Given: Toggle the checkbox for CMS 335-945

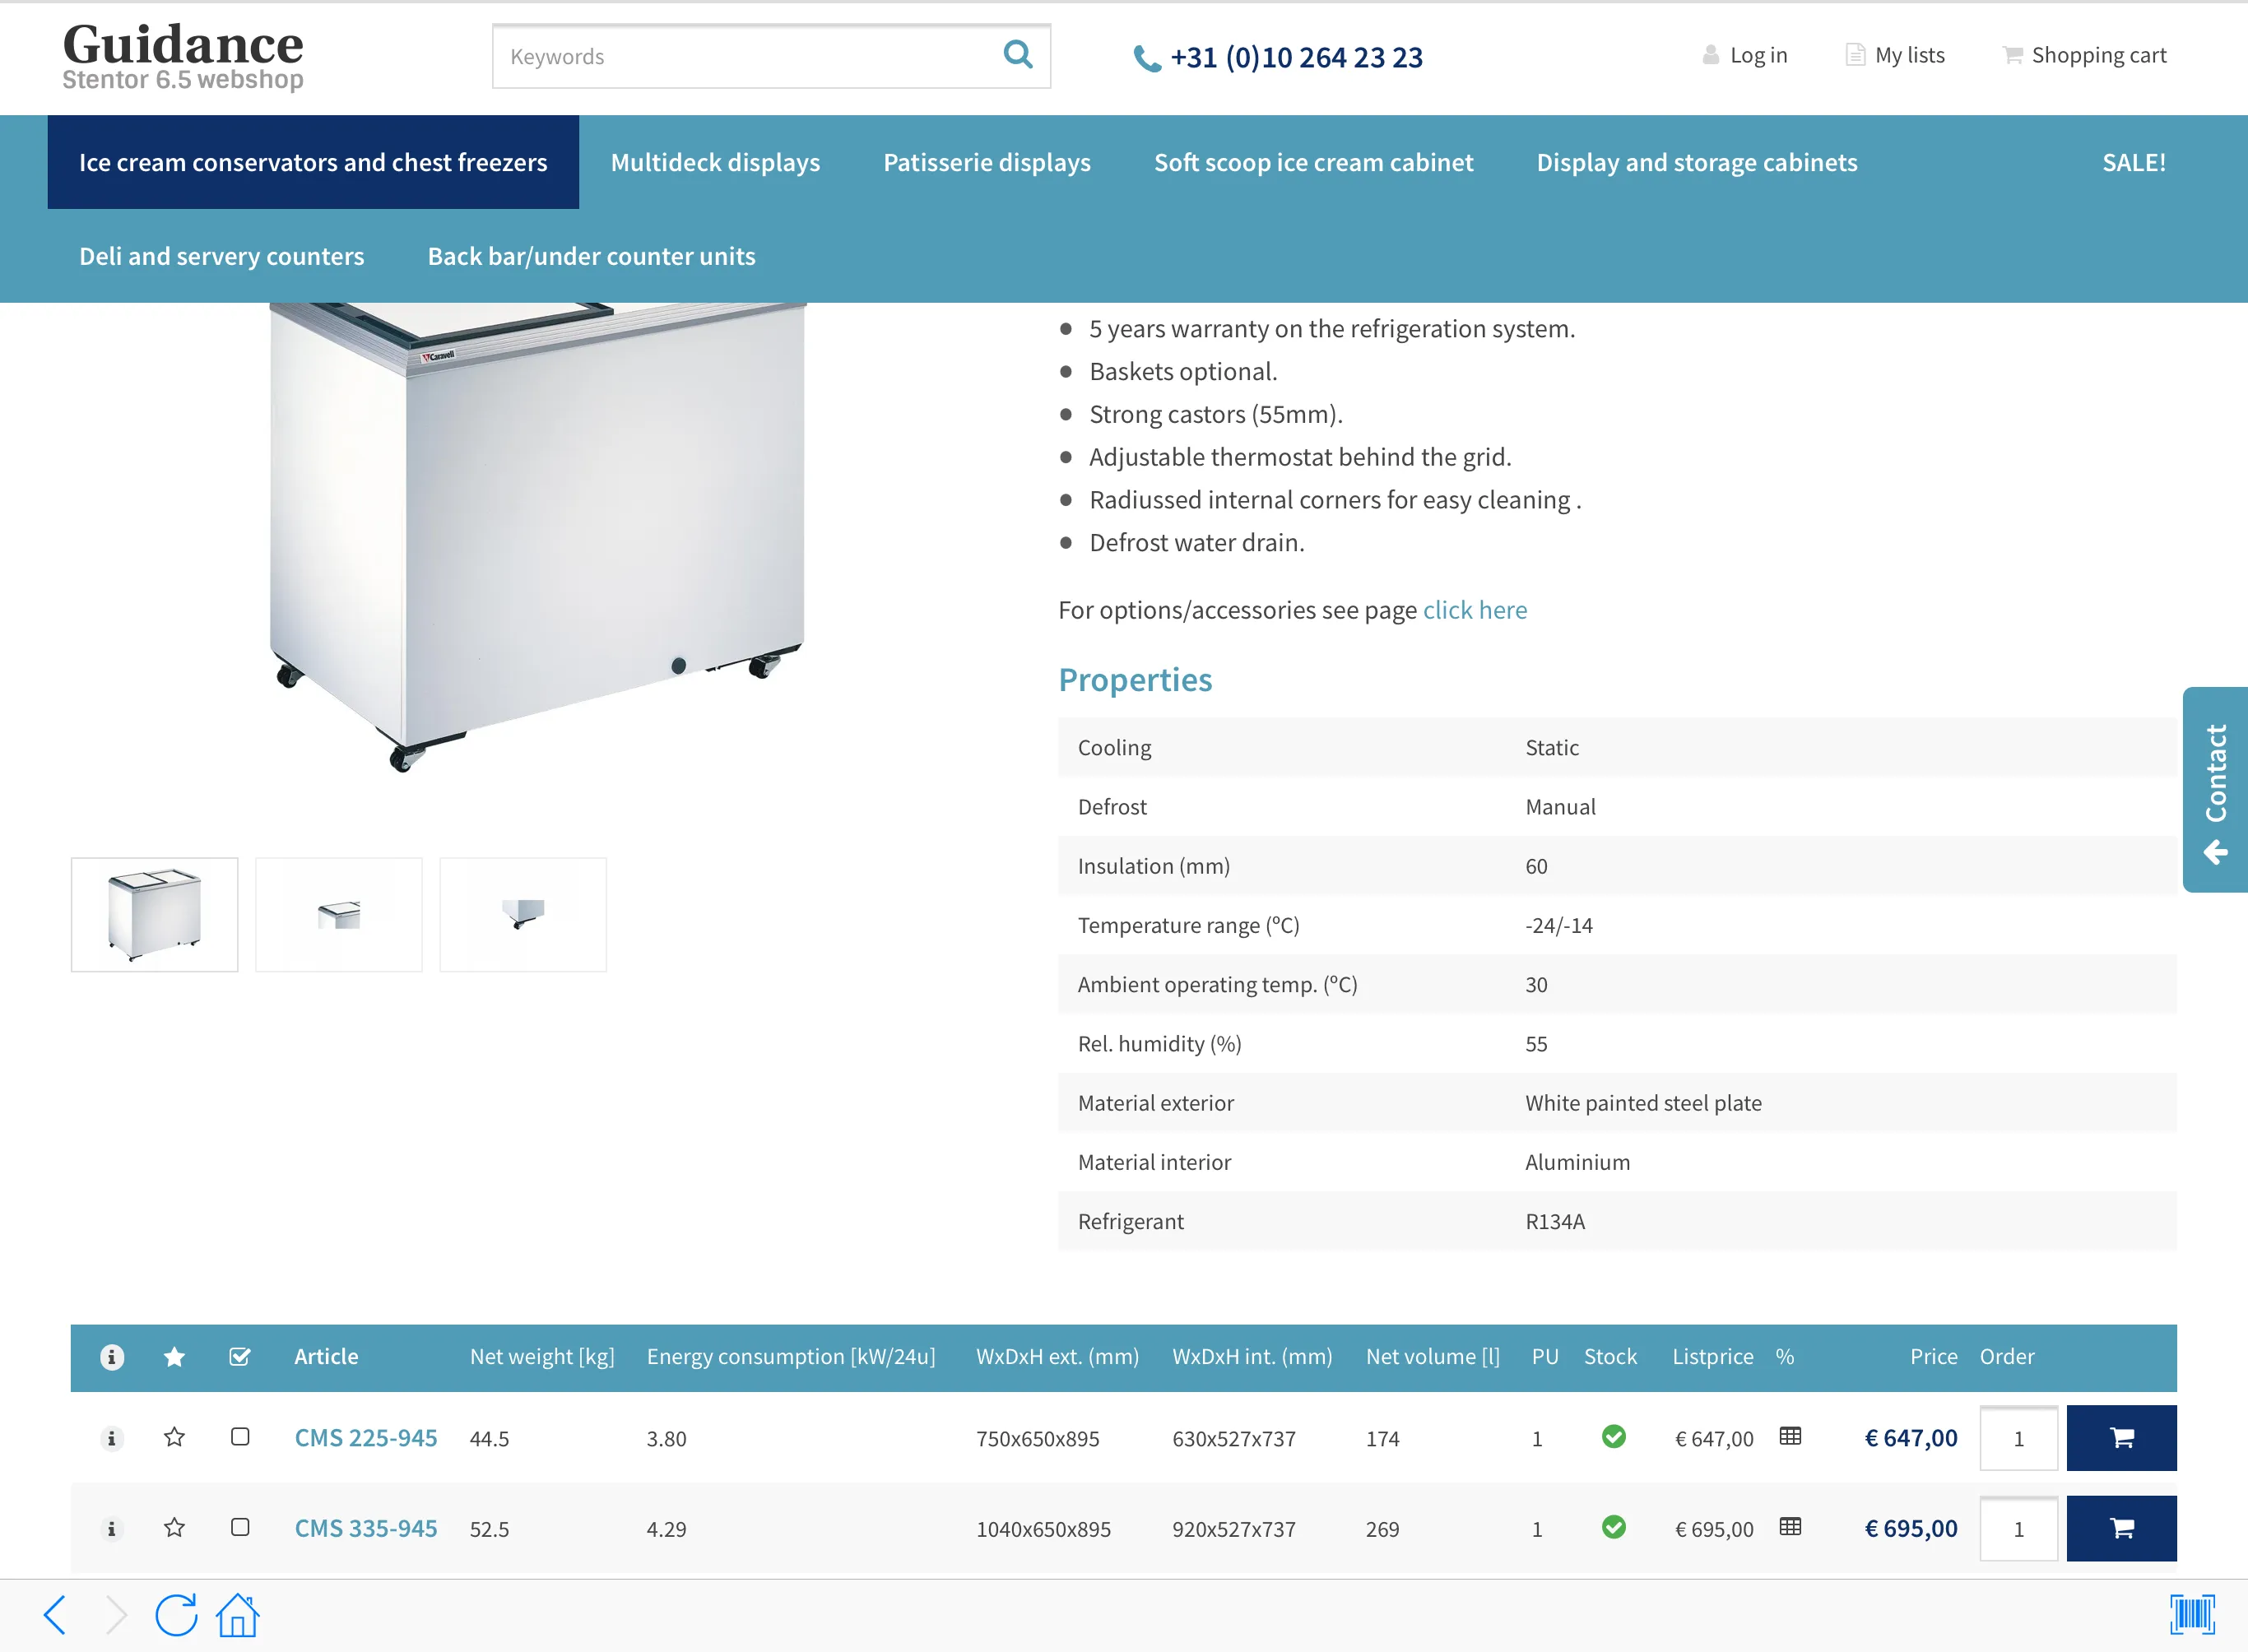Looking at the screenshot, I should coord(241,1526).
